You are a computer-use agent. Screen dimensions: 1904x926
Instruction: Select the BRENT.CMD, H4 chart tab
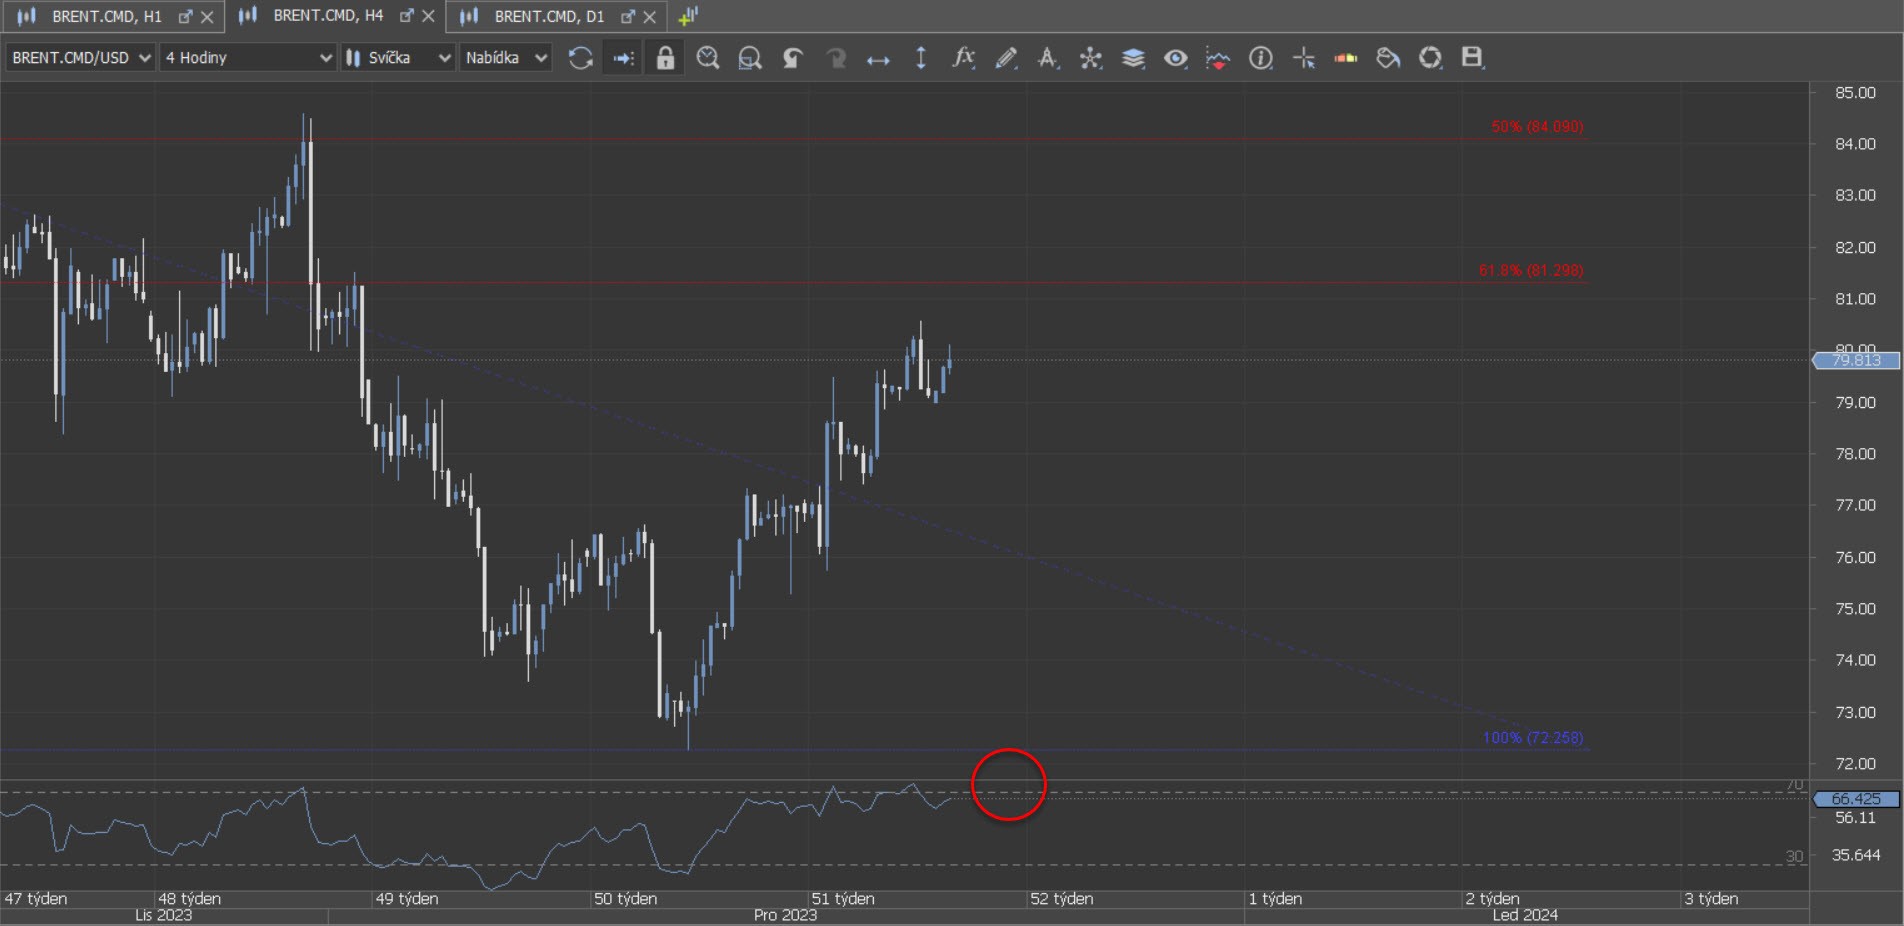328,16
